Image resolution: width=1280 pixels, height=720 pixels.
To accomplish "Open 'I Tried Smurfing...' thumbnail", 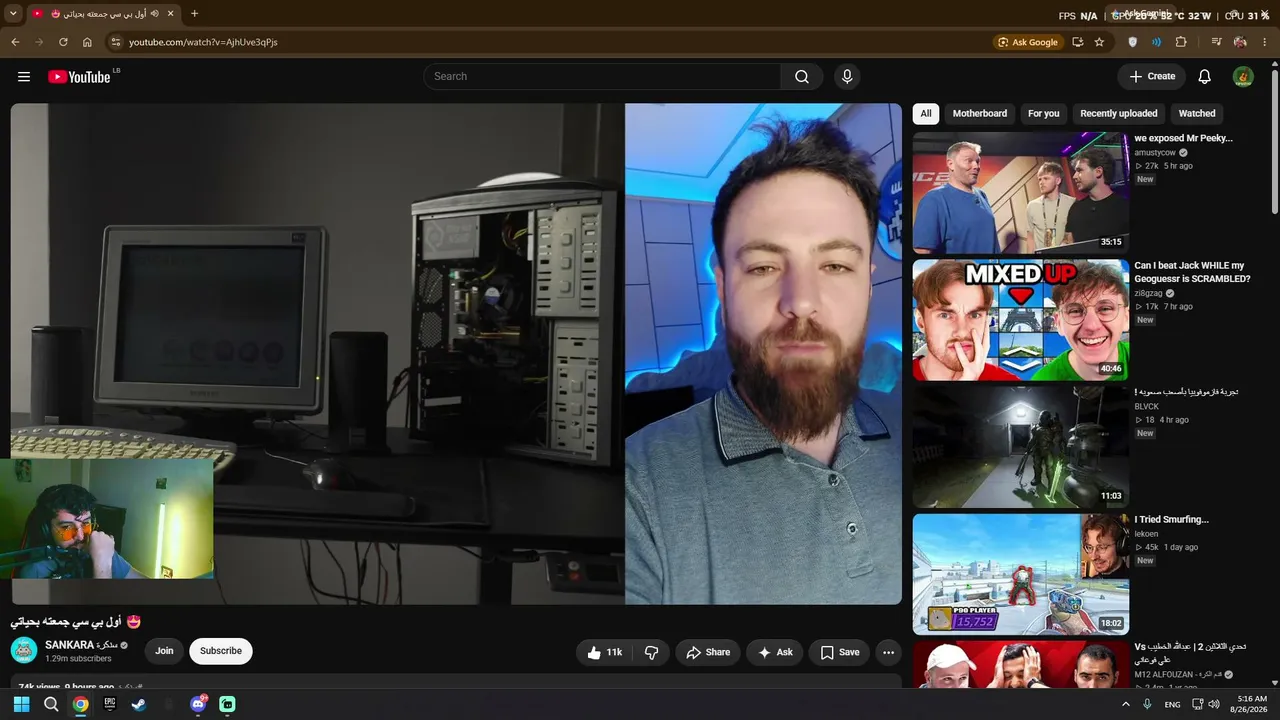I will pos(1021,574).
